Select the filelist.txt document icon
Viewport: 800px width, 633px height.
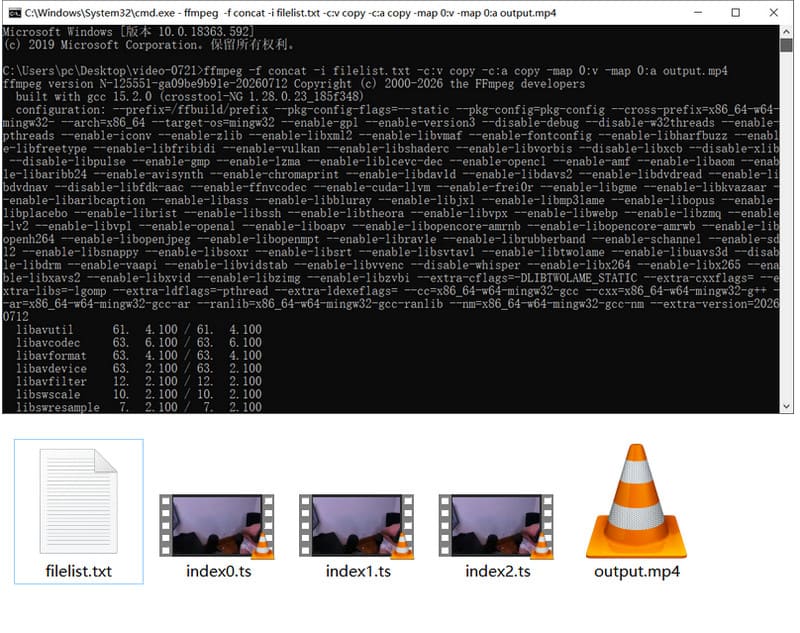[x=79, y=501]
